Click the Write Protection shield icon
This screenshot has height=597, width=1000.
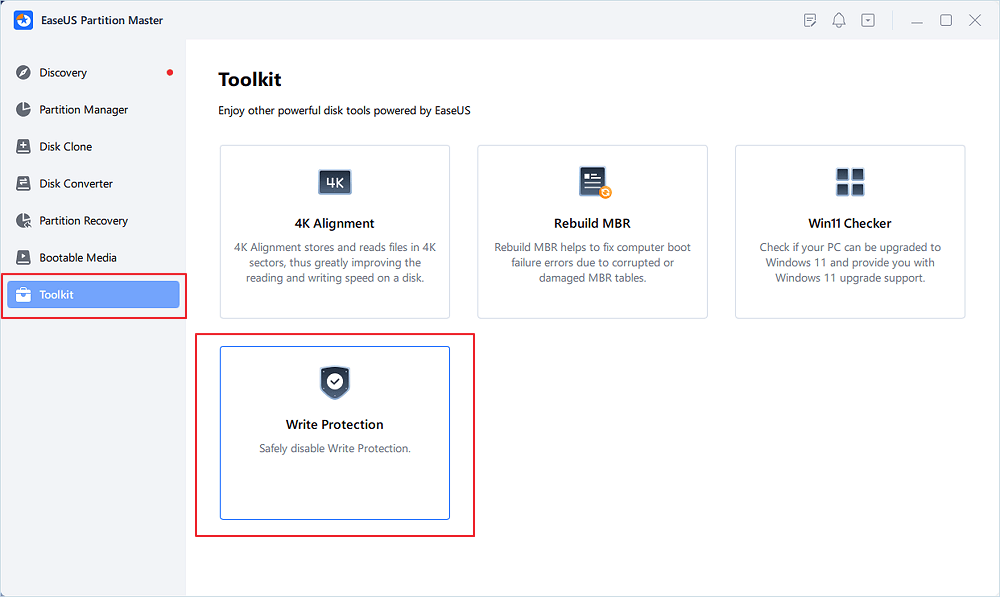coord(335,382)
